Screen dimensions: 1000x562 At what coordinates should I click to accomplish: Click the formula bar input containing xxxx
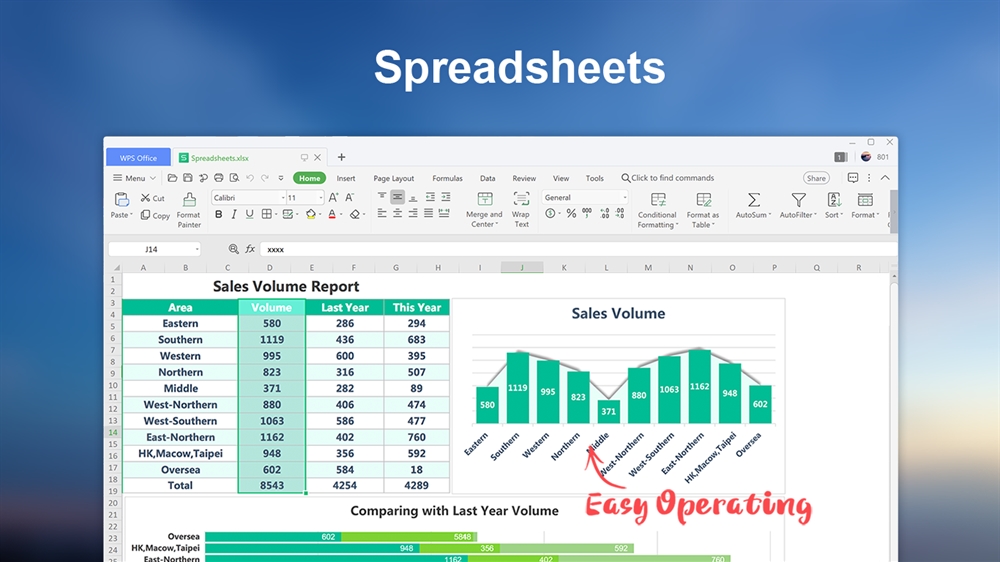[578, 249]
